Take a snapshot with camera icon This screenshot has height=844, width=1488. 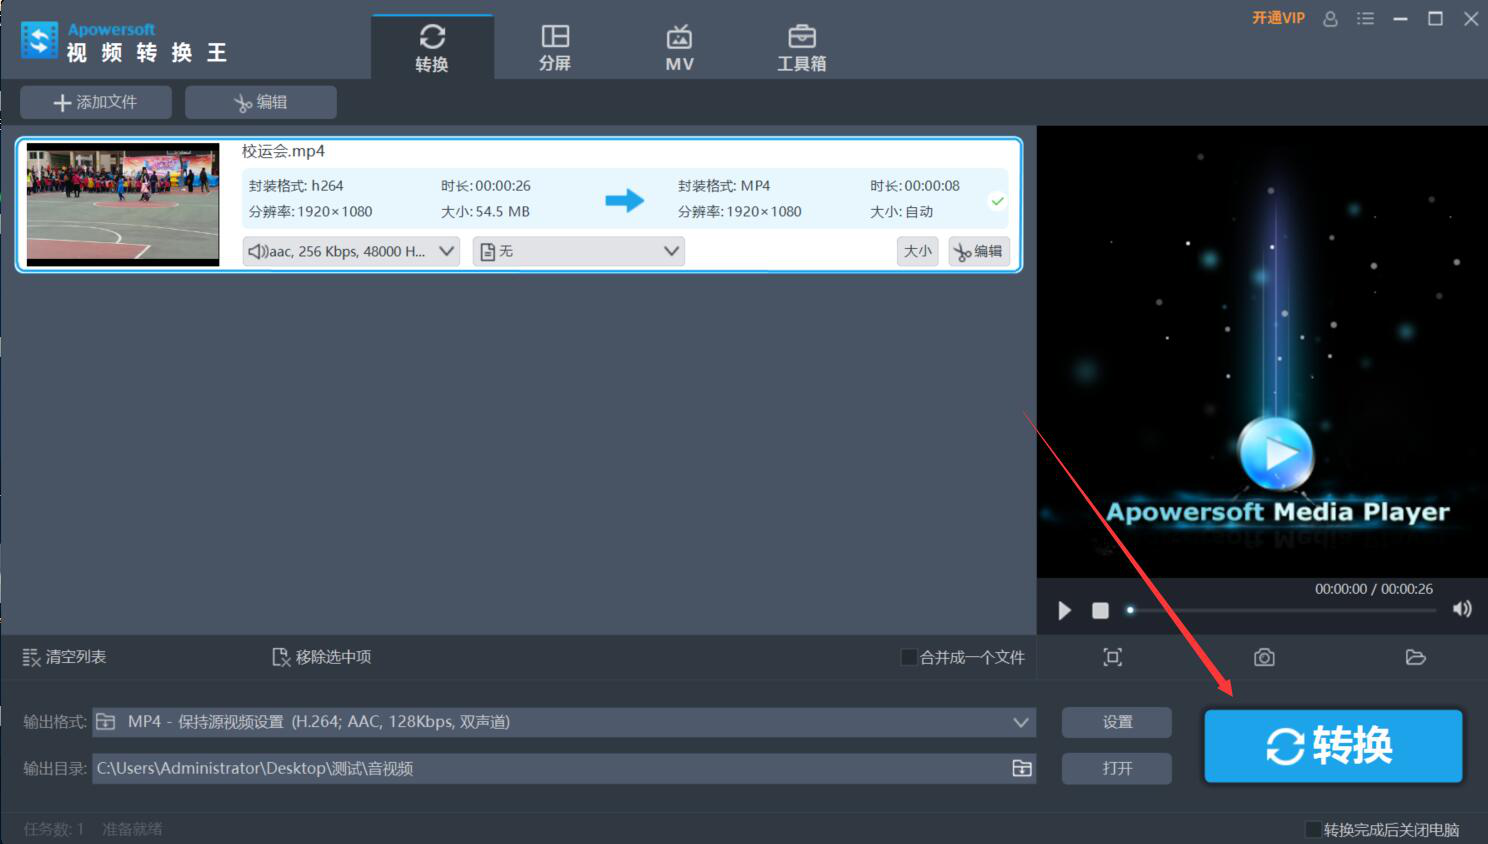[1264, 657]
